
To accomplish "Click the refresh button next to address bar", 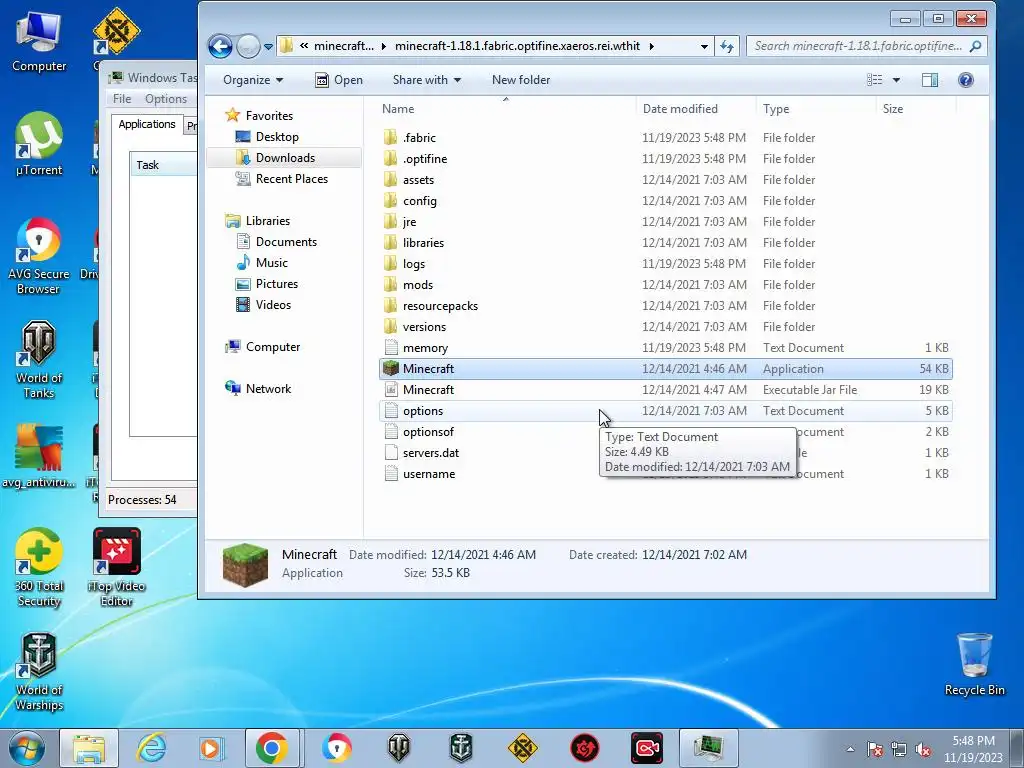I will (727, 46).
